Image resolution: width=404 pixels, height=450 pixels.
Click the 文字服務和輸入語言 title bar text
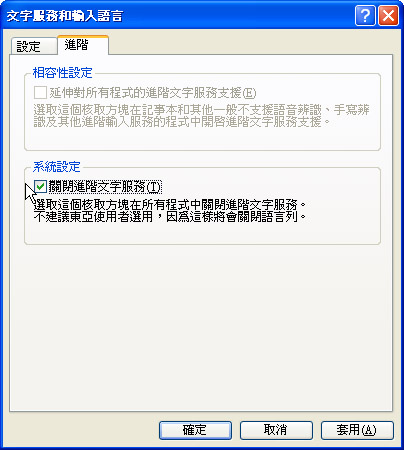click(65, 16)
